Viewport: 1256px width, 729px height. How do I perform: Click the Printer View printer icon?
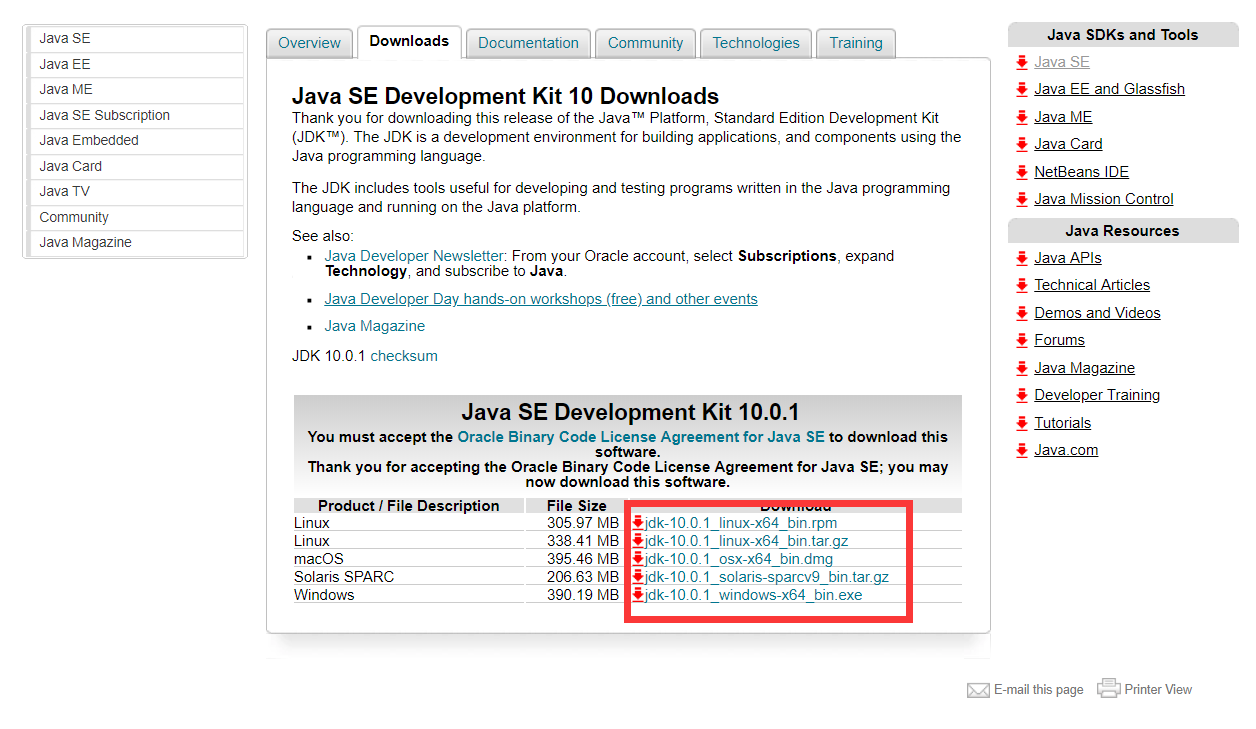coord(1108,688)
